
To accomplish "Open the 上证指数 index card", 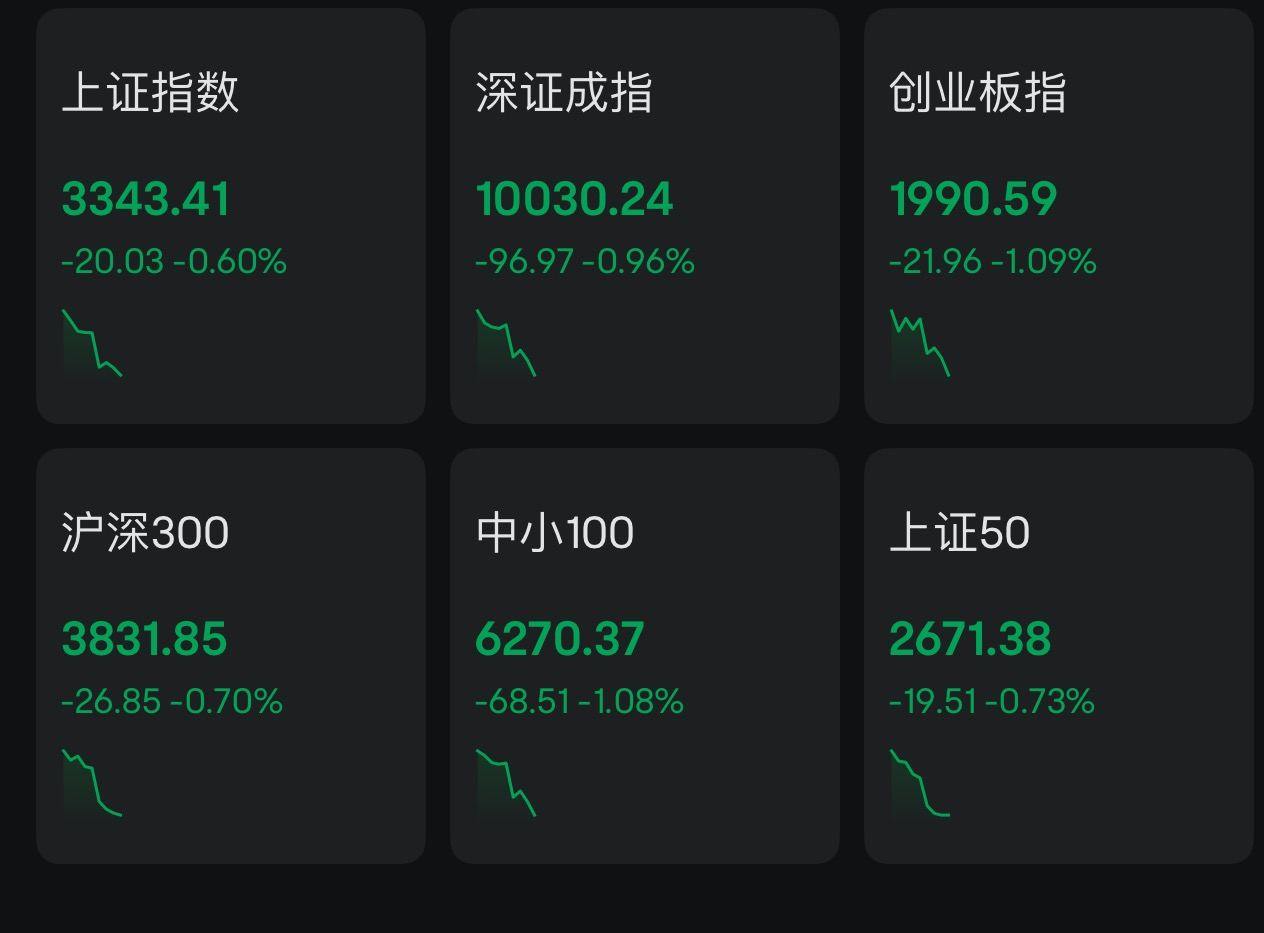I will pyautogui.click(x=231, y=216).
